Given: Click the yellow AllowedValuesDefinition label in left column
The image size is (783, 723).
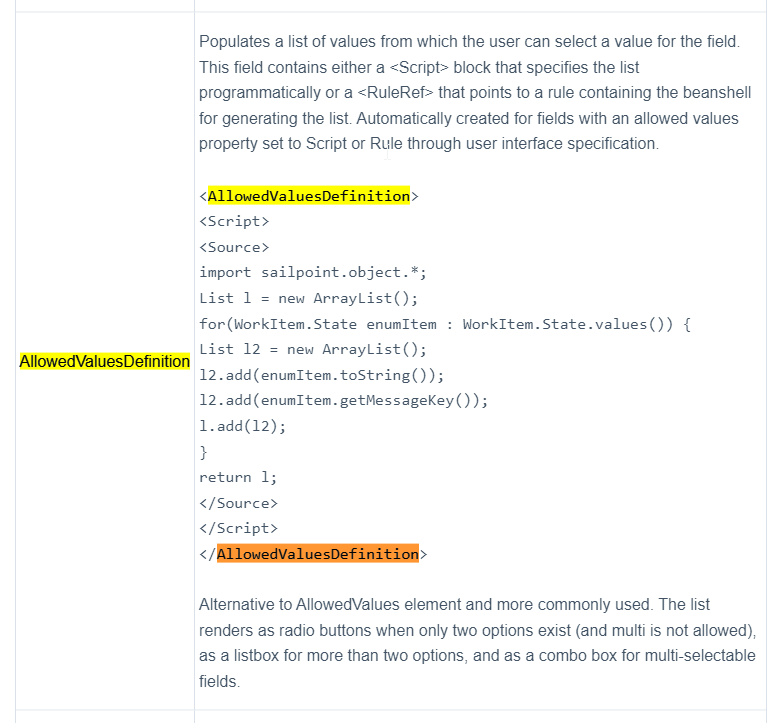Looking at the screenshot, I should coord(104,361).
